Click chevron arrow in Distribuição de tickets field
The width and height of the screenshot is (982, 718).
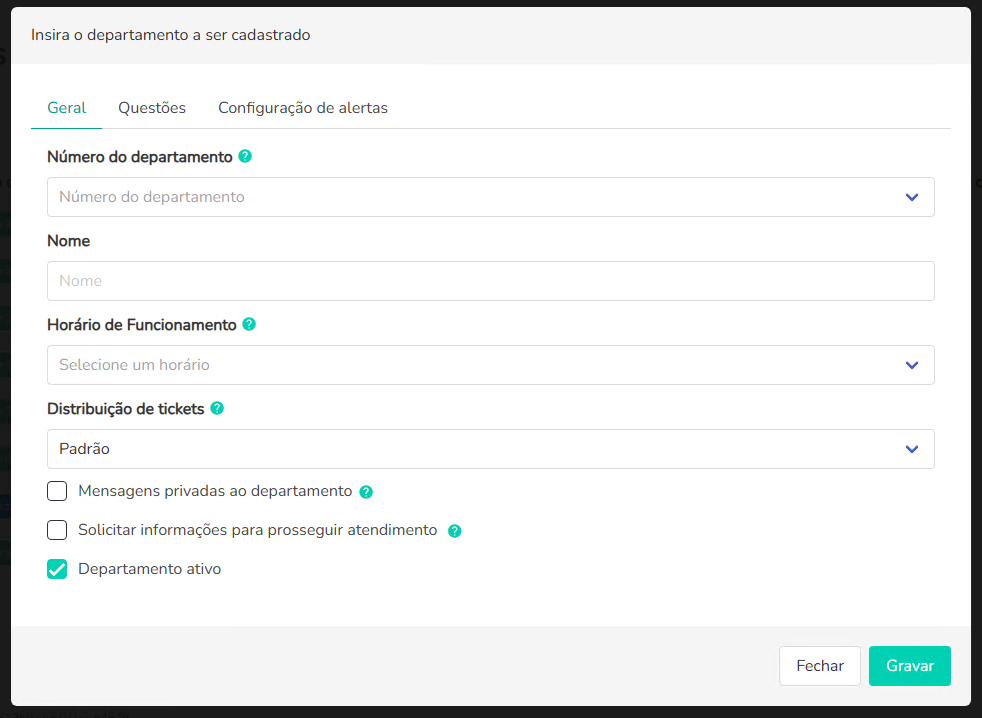click(912, 449)
